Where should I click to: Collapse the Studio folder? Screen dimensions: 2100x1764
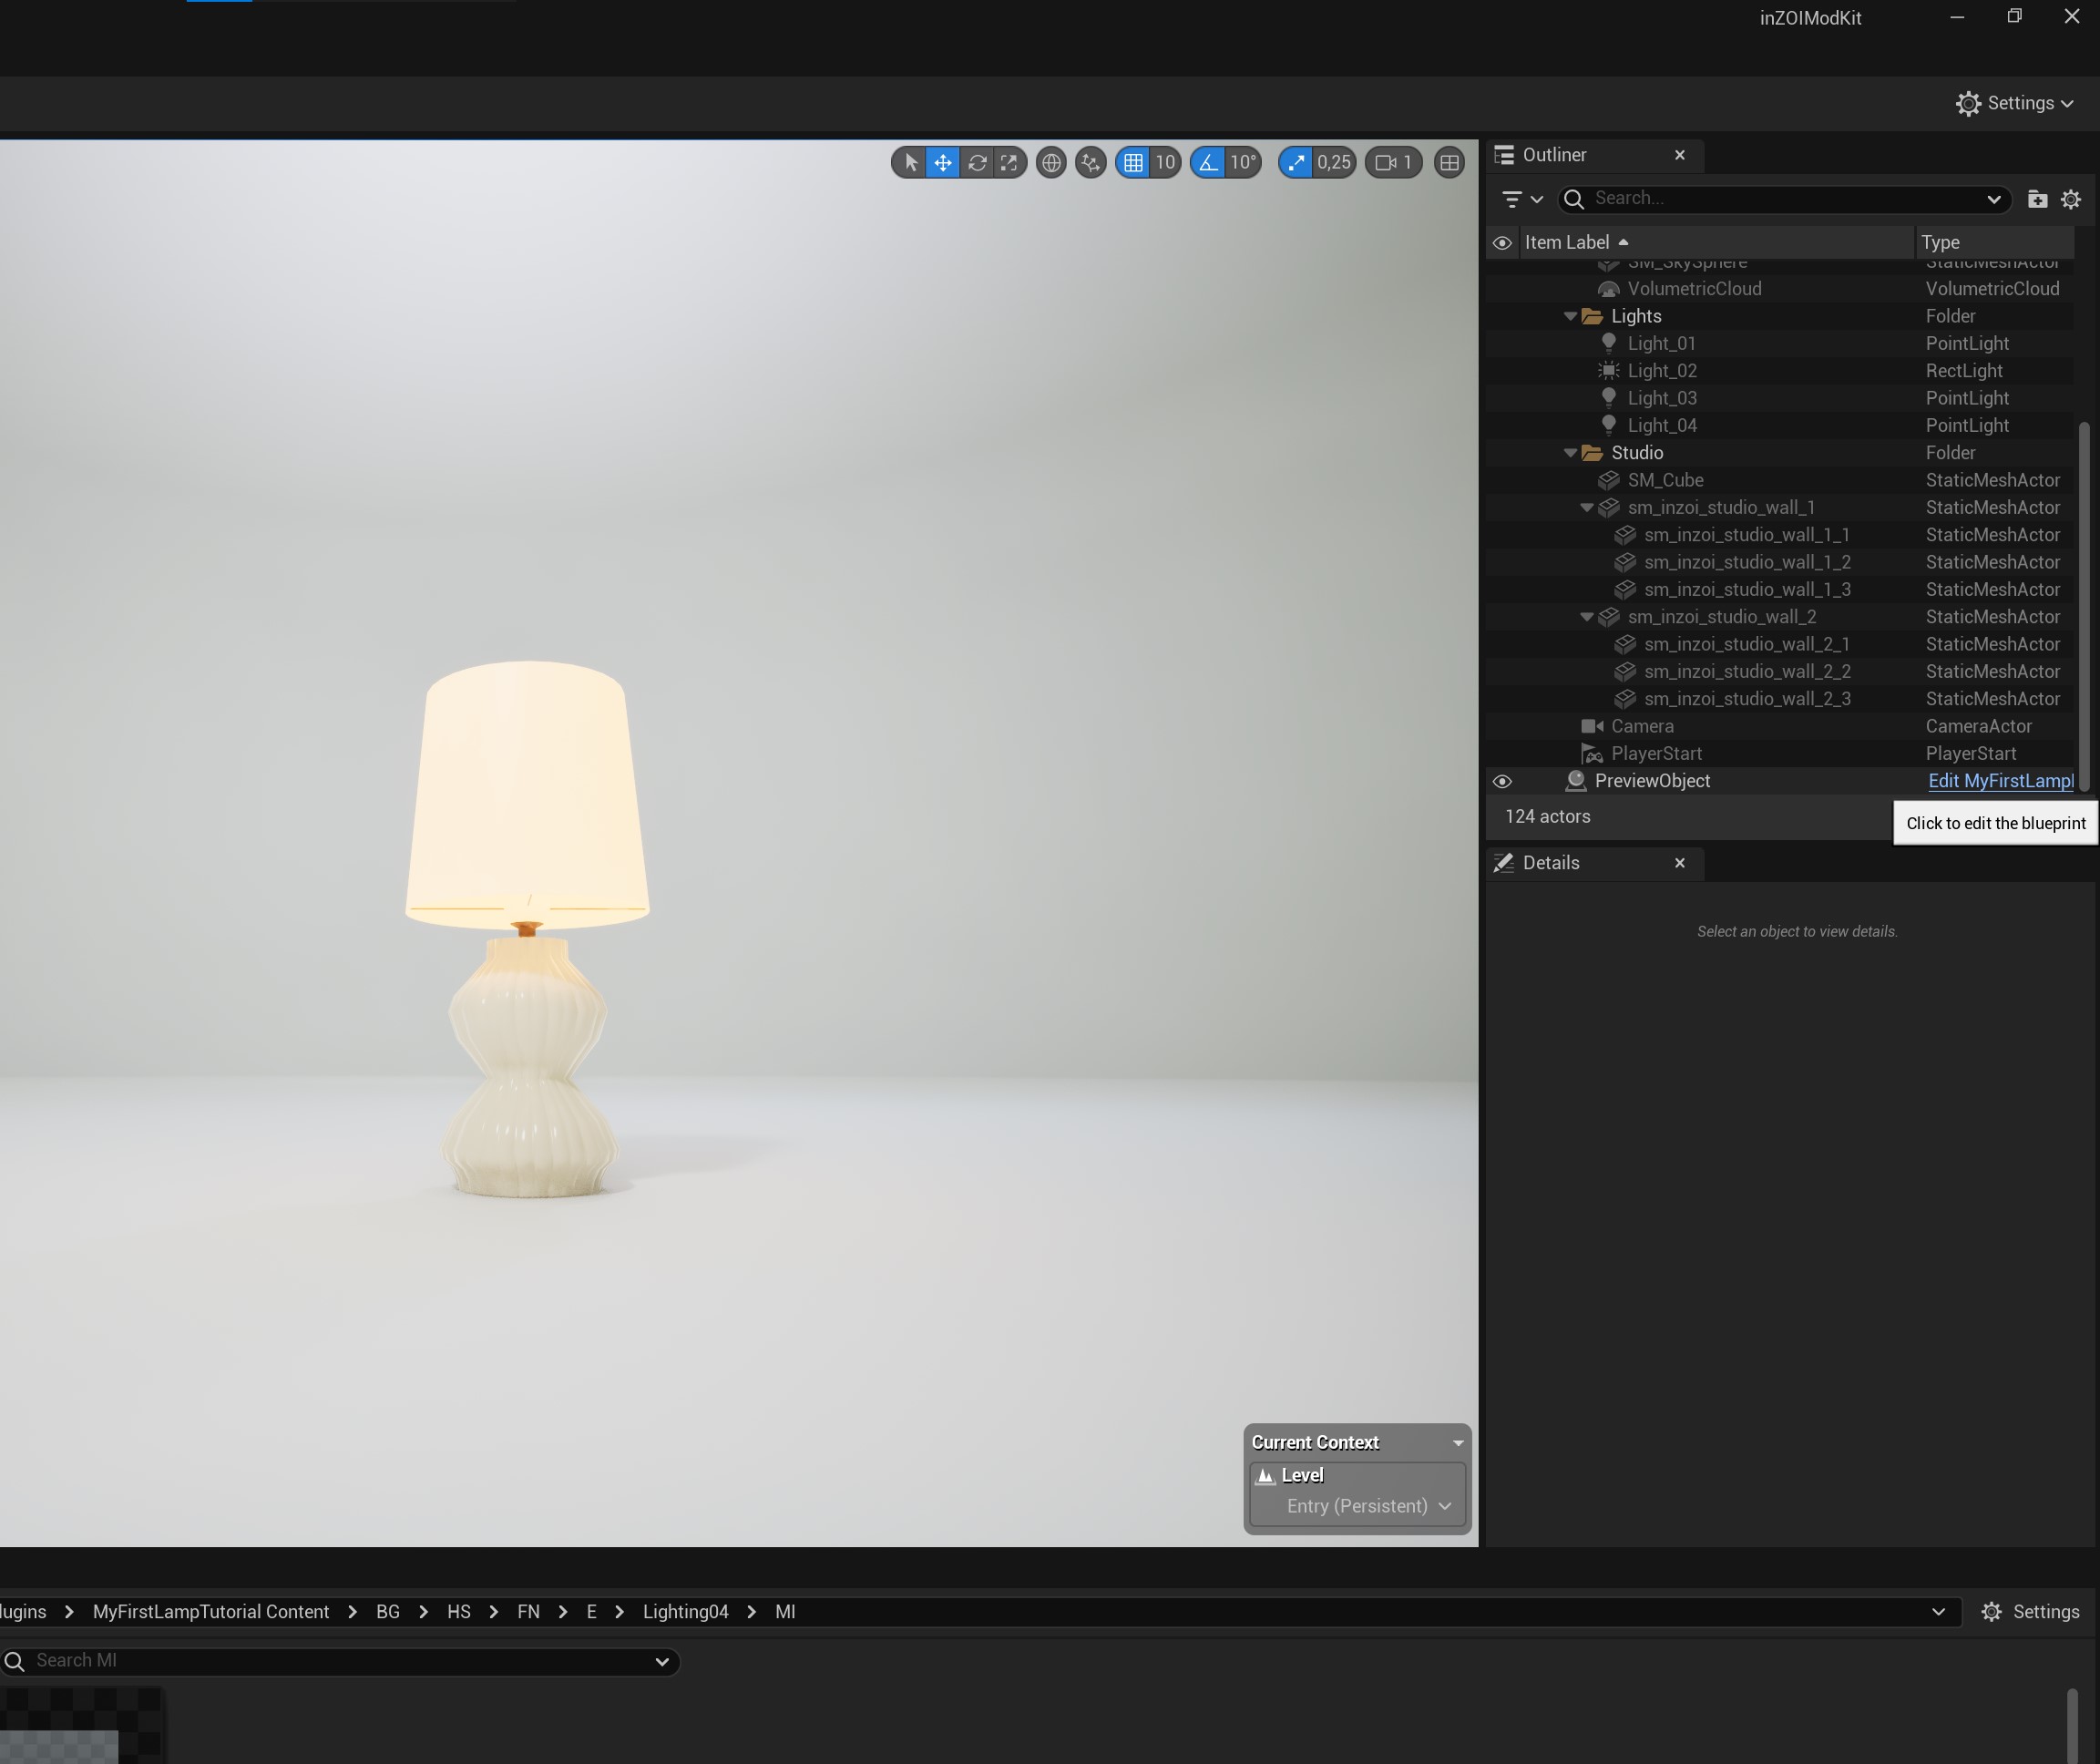[x=1570, y=453]
